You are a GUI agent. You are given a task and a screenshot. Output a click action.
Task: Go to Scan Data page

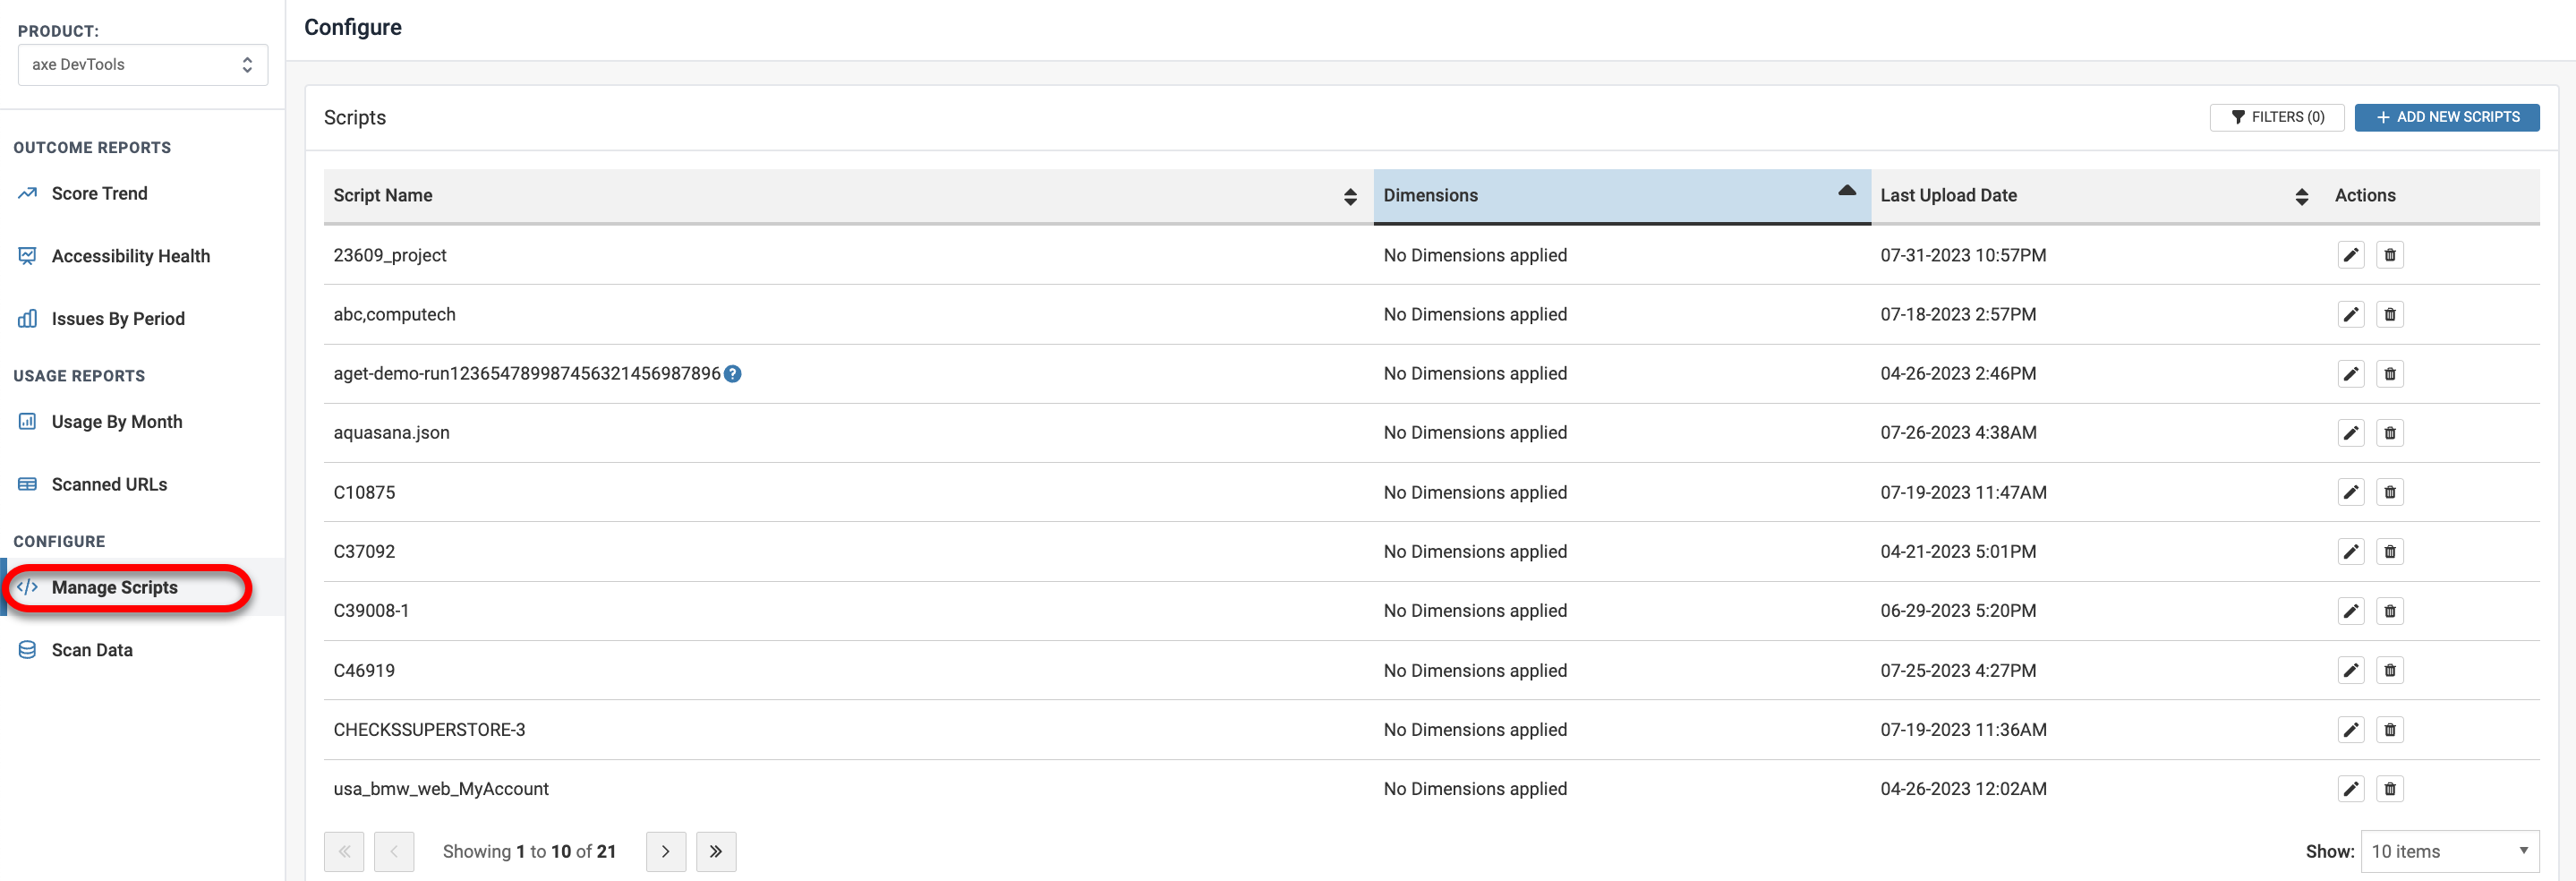pos(92,650)
